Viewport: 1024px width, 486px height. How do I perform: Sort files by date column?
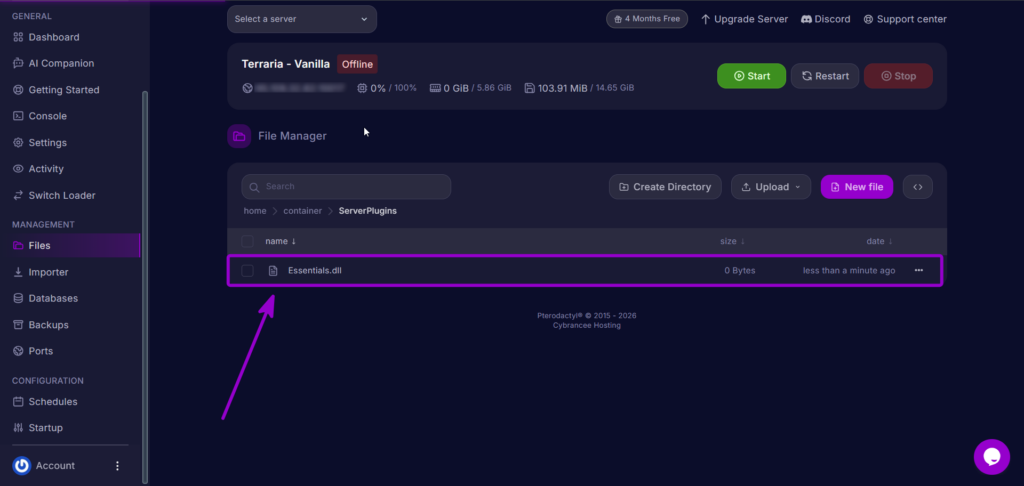click(879, 241)
